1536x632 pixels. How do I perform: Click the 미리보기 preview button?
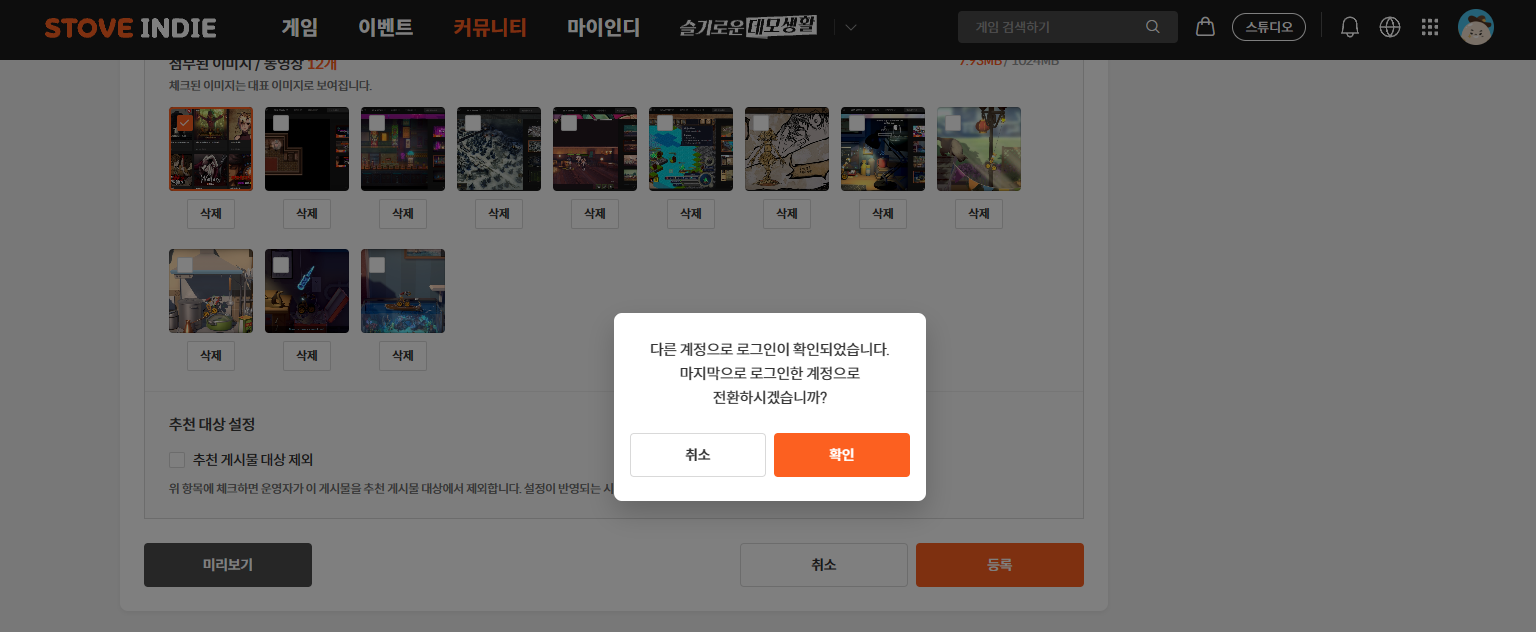click(227, 565)
